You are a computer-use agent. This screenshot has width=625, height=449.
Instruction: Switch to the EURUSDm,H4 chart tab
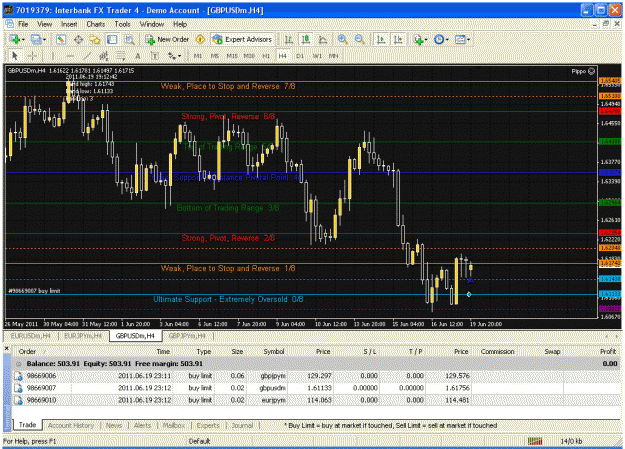[31, 336]
